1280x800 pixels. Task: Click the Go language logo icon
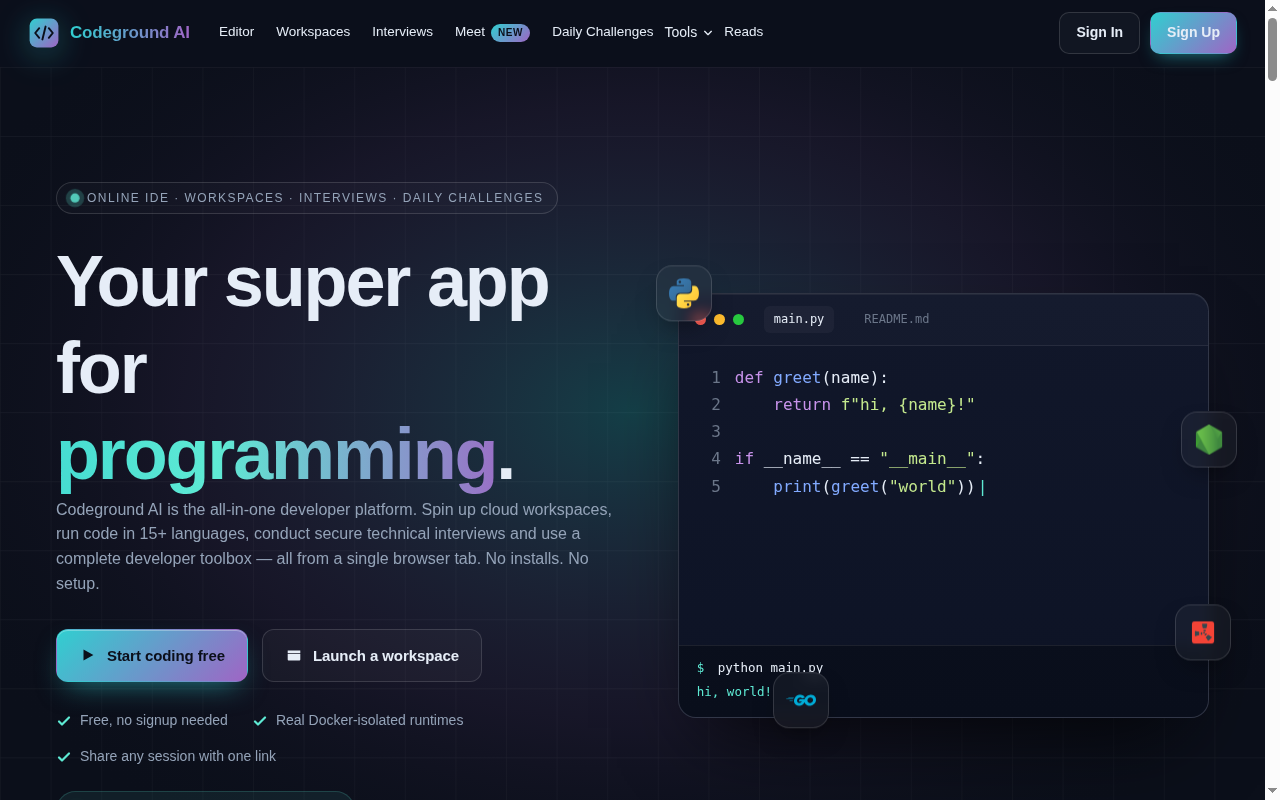(801, 700)
